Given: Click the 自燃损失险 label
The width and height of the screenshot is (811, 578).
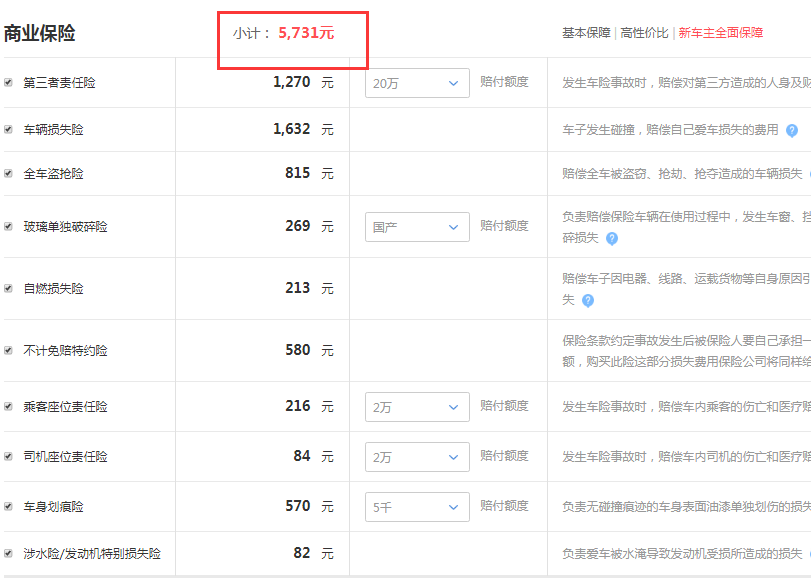Looking at the screenshot, I should click(53, 288).
